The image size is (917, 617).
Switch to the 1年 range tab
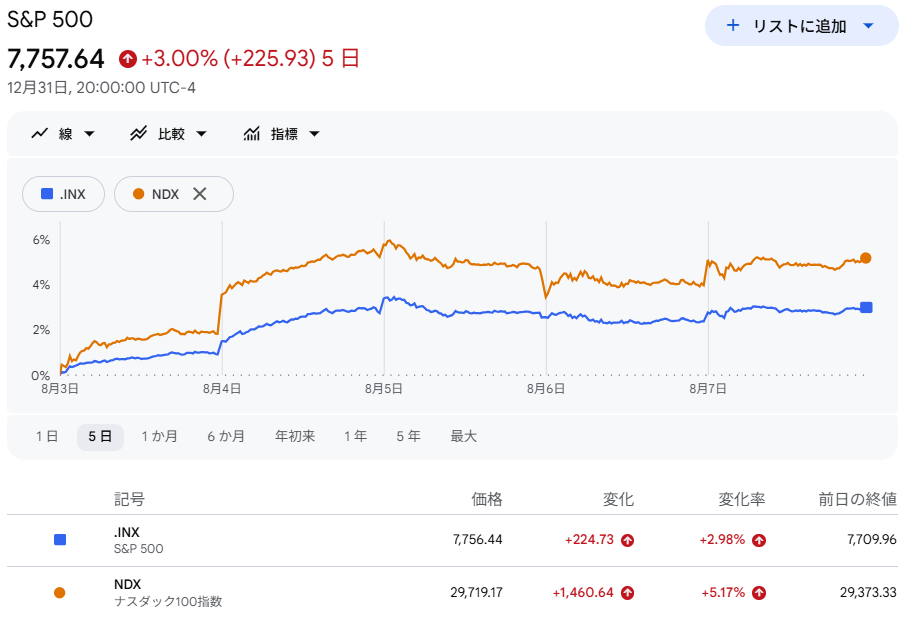(356, 436)
